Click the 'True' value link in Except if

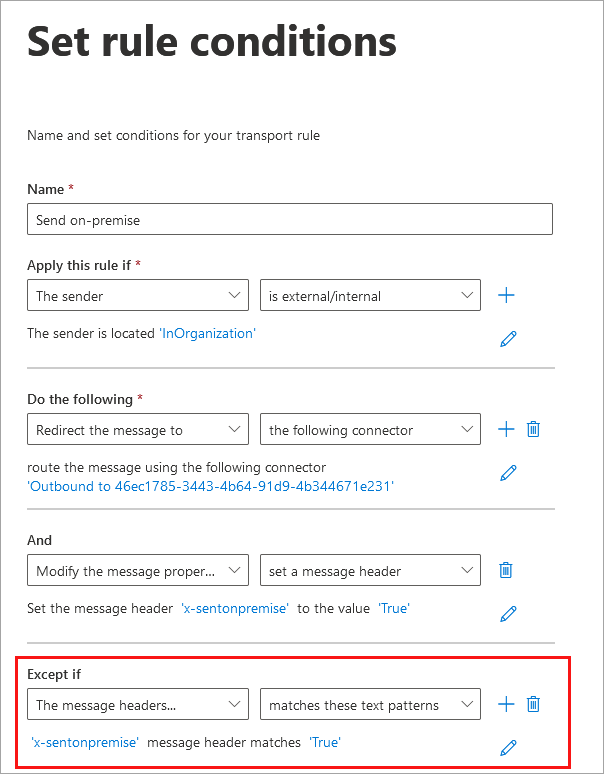coord(325,742)
